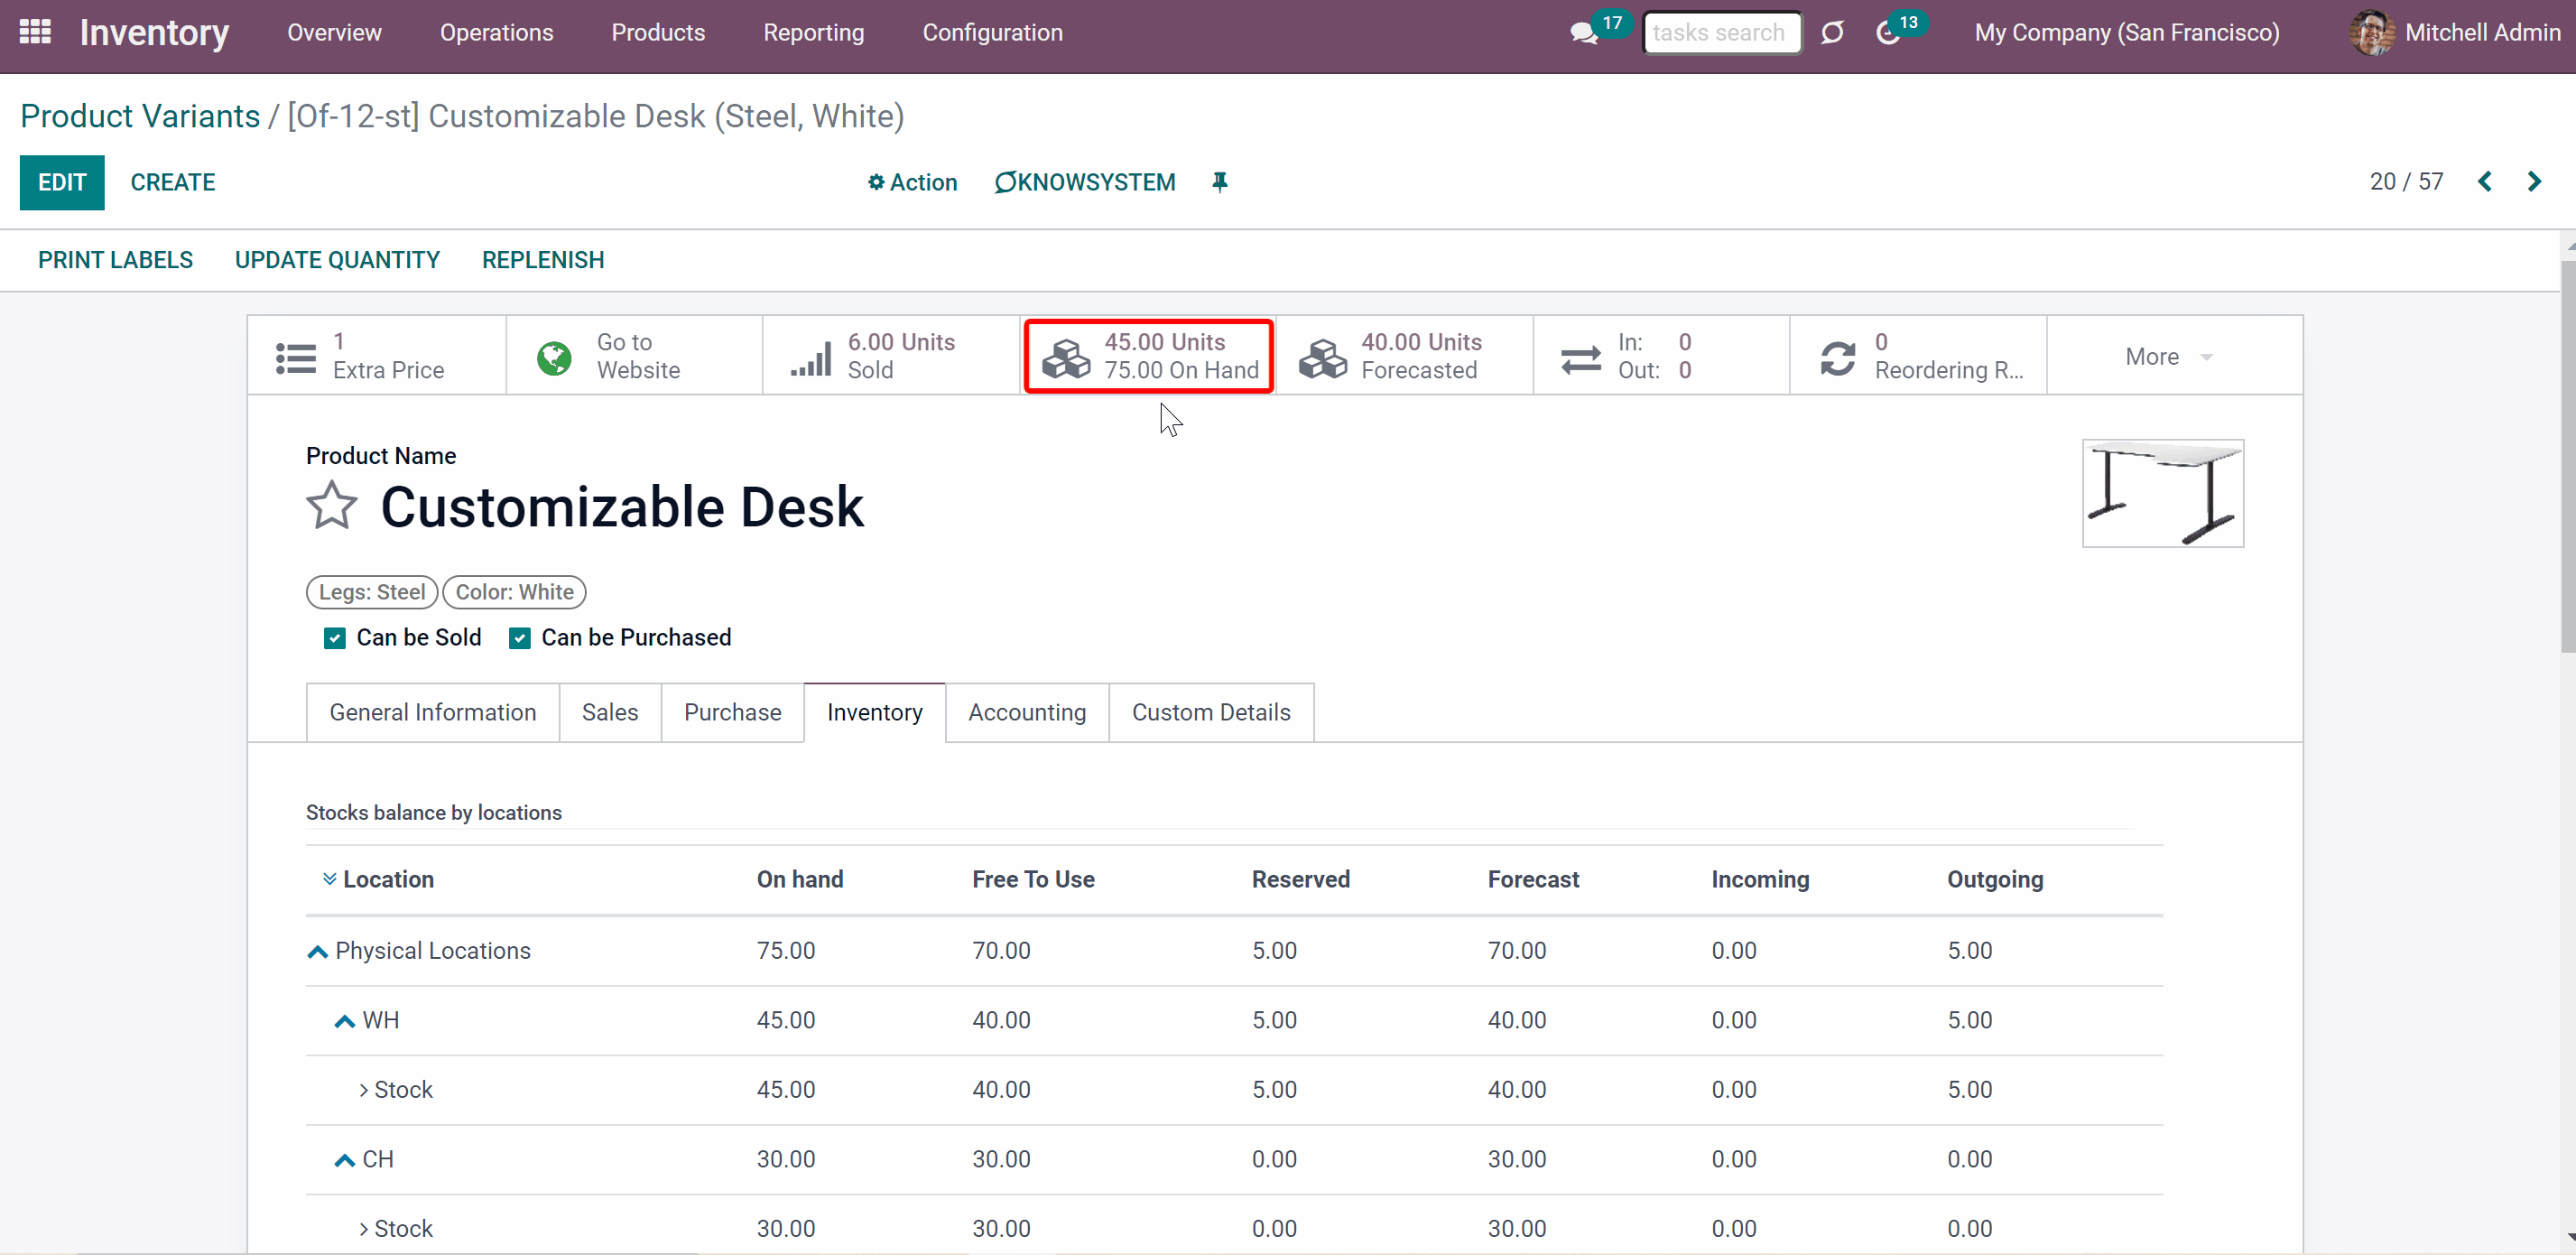Expand the Stock row under CH
The image size is (2576, 1255).
tap(363, 1229)
